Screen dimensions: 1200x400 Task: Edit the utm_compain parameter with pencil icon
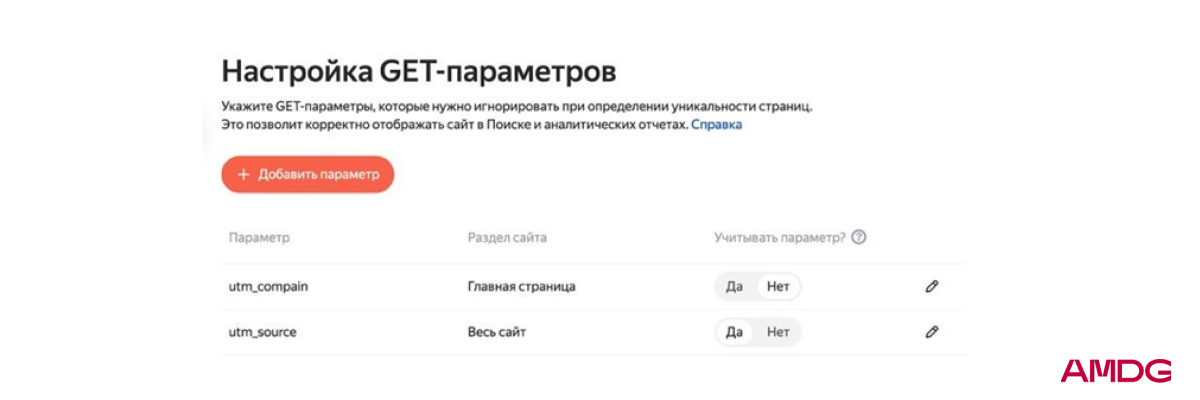point(932,287)
